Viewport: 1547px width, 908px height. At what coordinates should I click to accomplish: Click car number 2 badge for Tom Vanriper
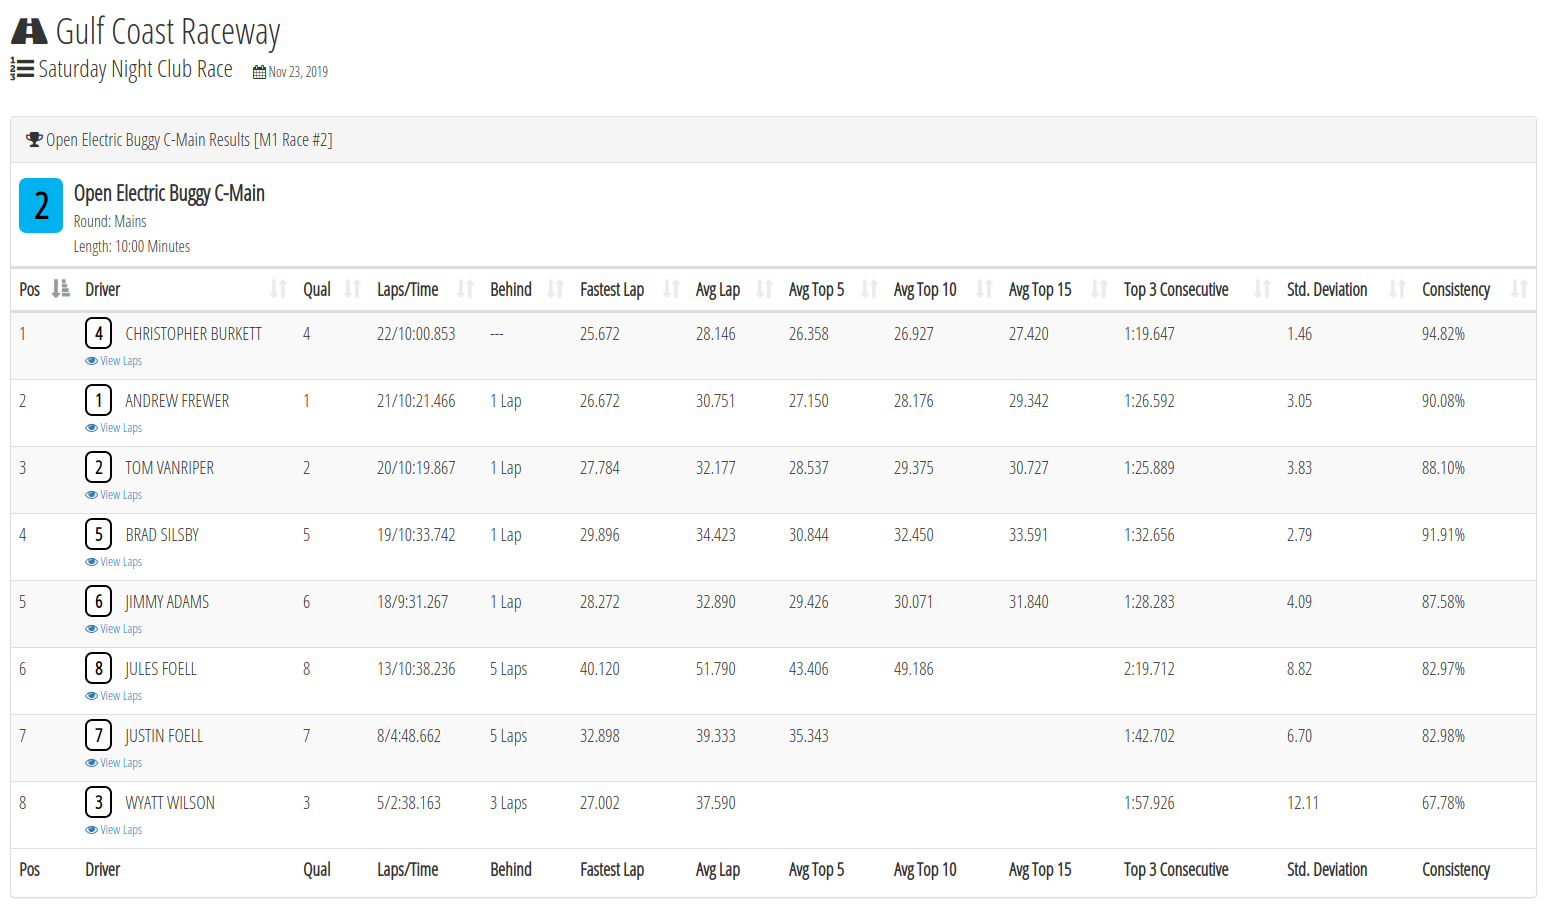click(98, 467)
